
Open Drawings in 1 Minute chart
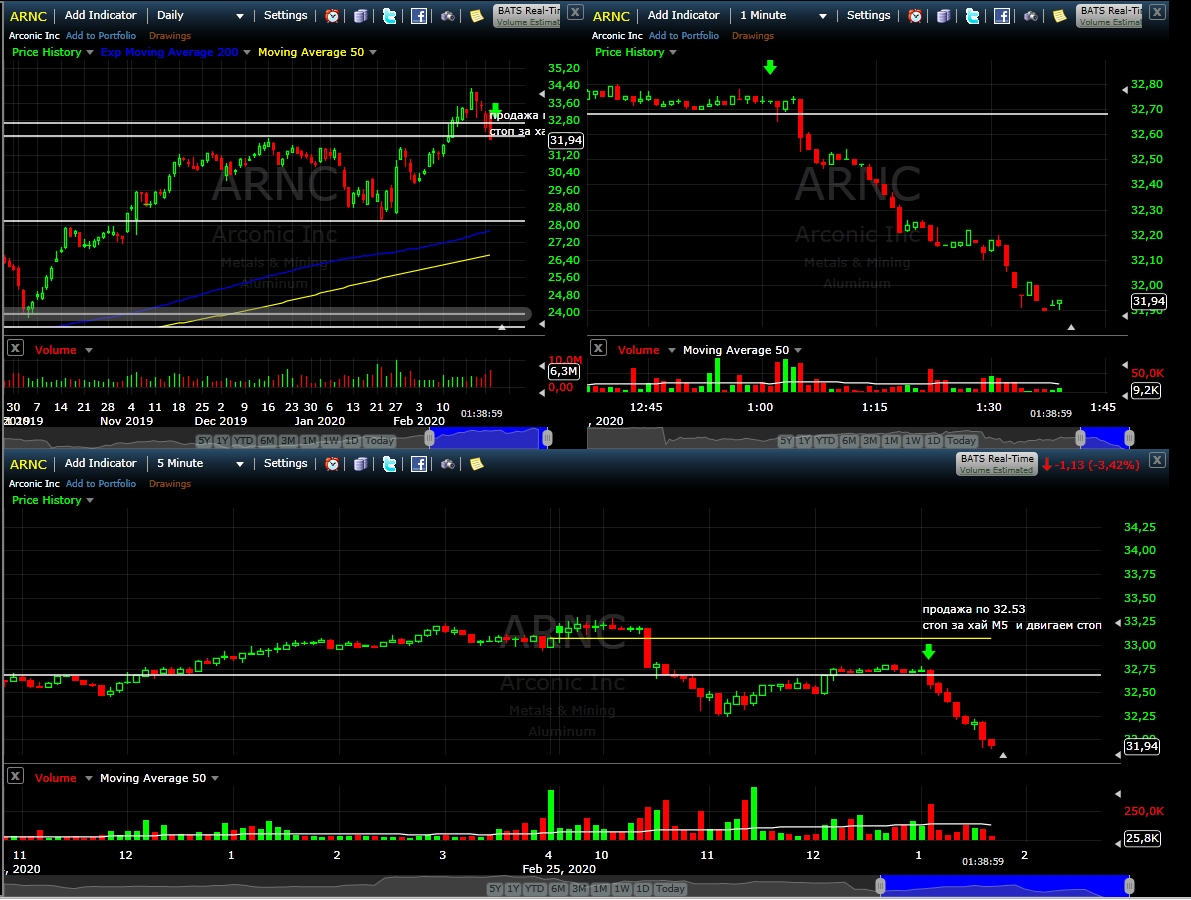point(753,36)
